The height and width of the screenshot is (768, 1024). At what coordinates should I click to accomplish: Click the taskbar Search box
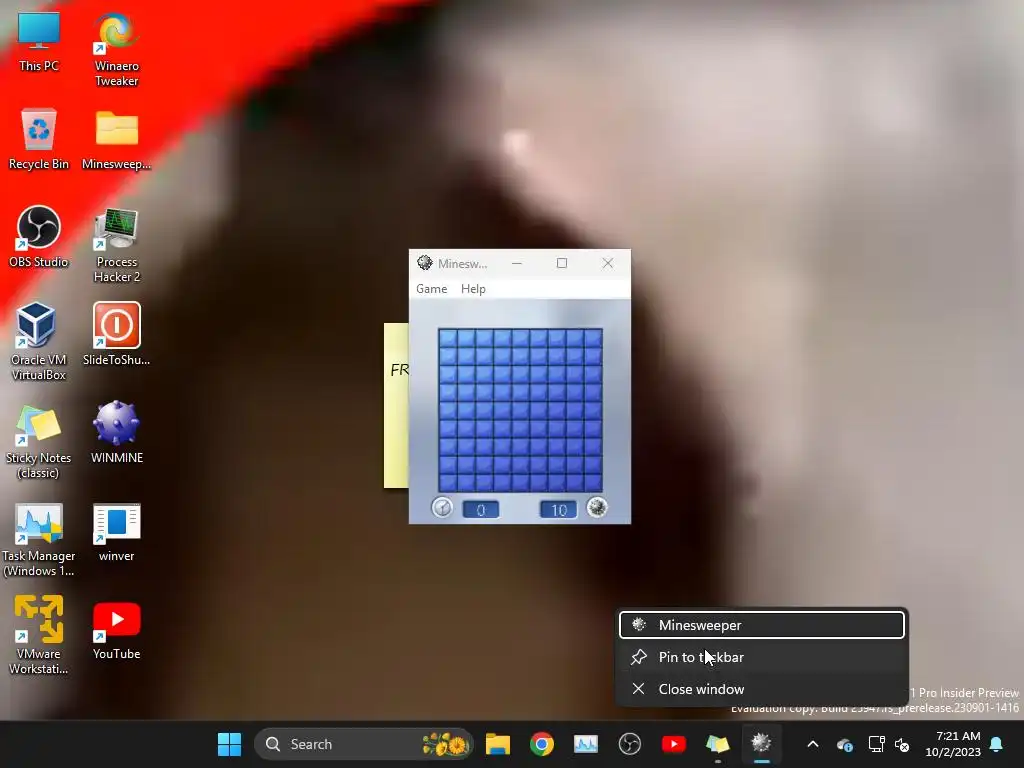pos(364,744)
